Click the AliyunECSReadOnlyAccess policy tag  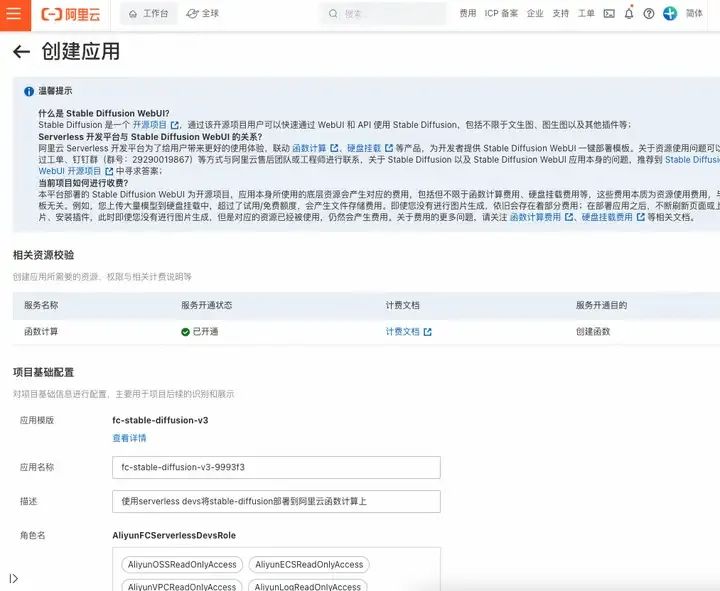pos(309,565)
